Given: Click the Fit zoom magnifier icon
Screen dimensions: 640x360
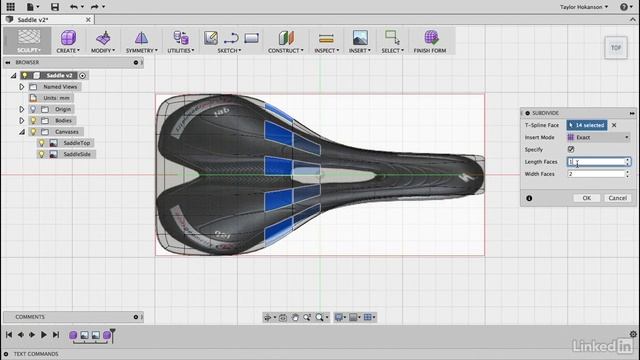Looking at the screenshot, I should coord(320,317).
